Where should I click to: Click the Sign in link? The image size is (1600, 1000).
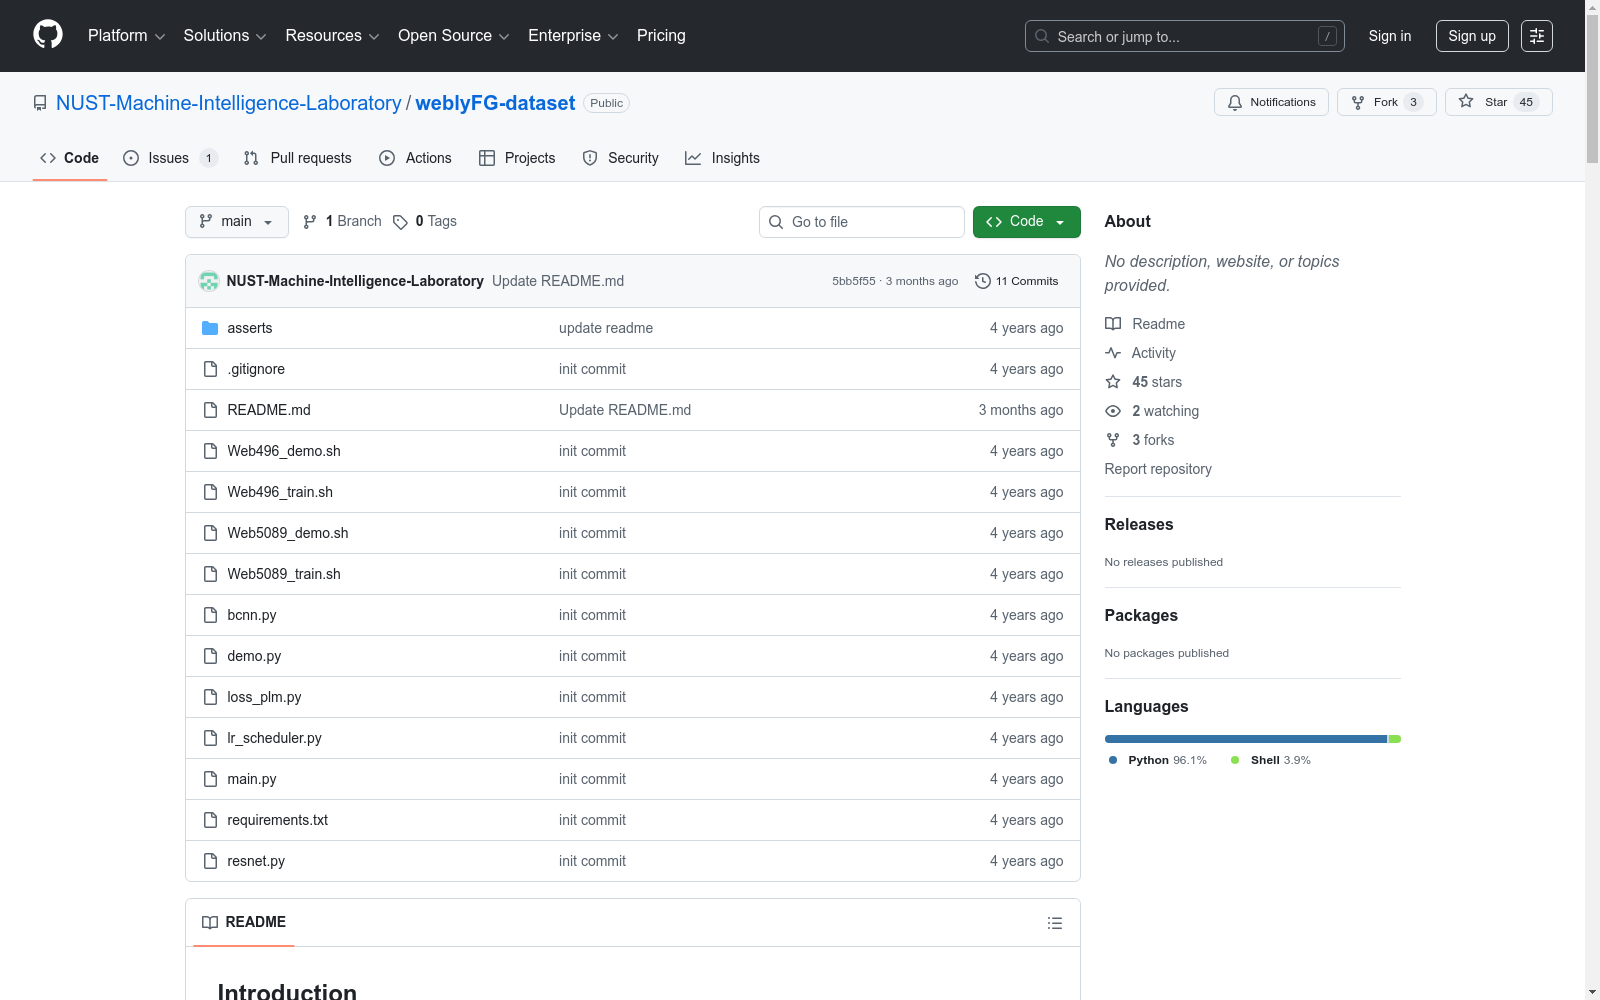[1390, 36]
